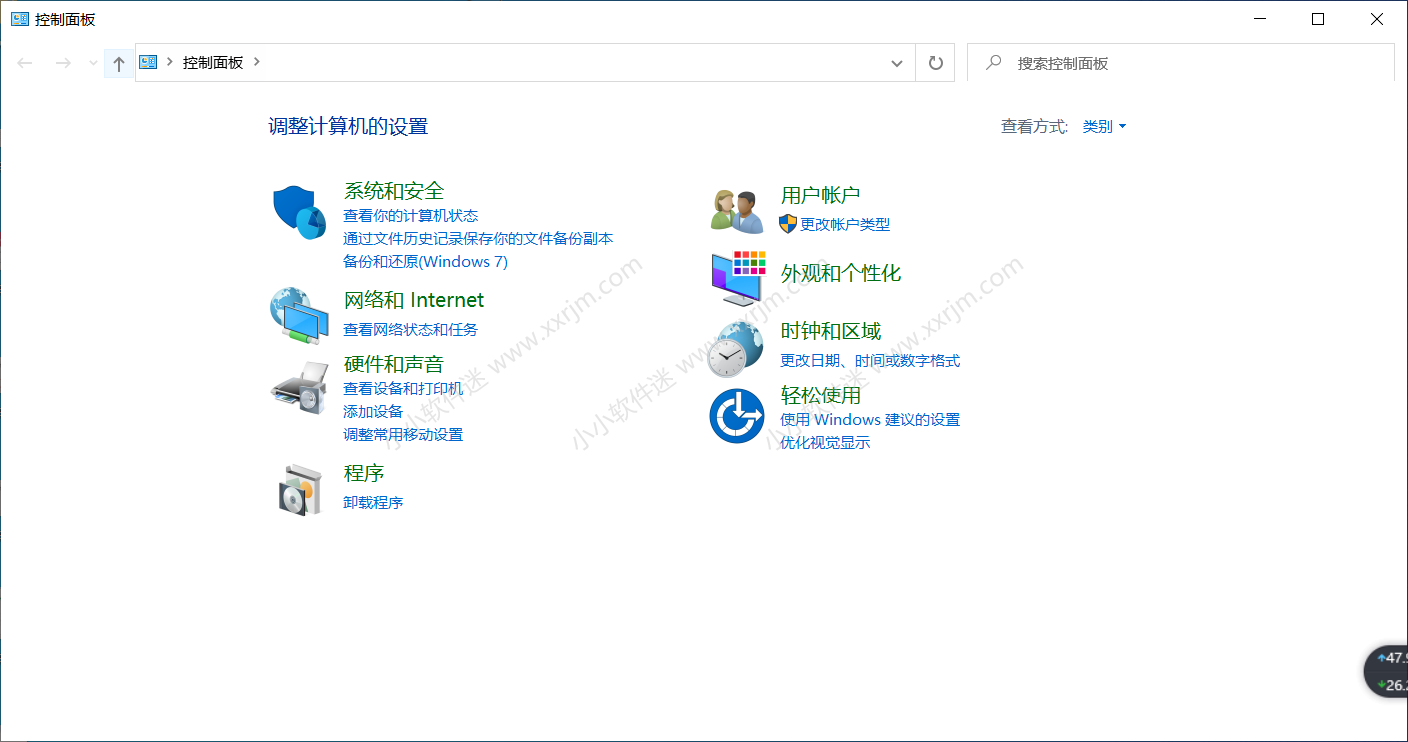Go forward with the forward arrow
The height and width of the screenshot is (742, 1408).
point(62,63)
